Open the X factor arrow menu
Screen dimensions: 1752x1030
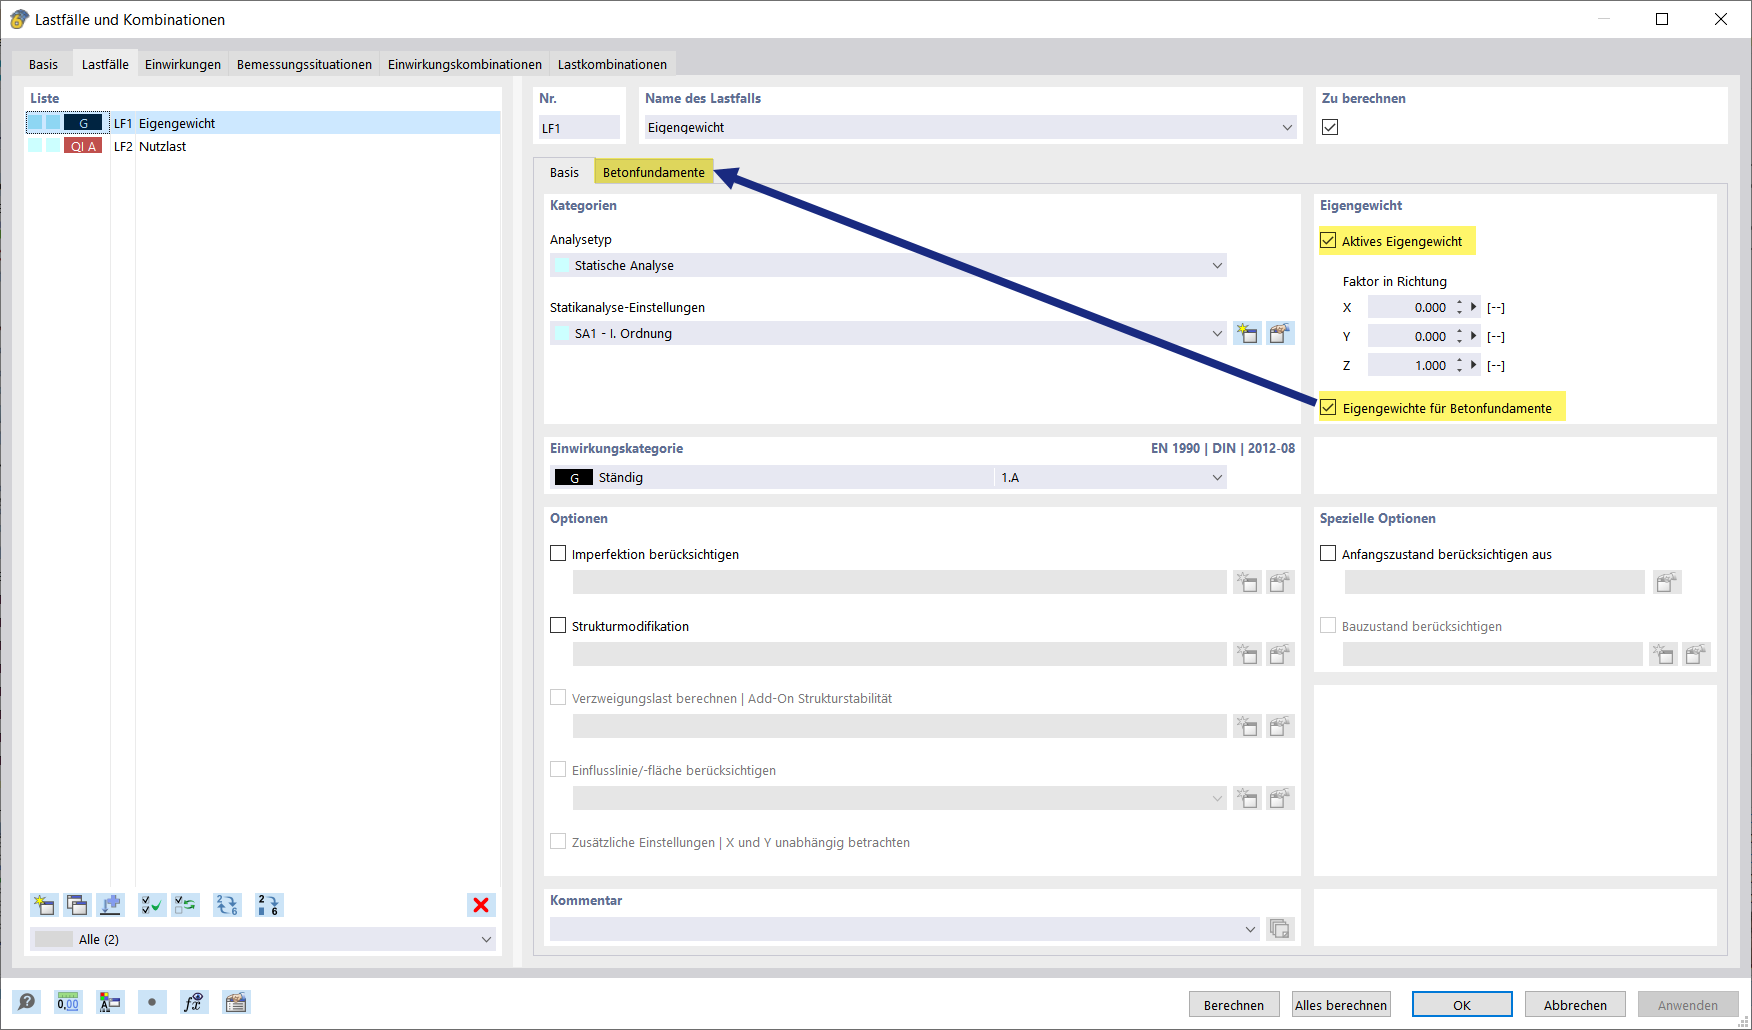click(x=1474, y=307)
